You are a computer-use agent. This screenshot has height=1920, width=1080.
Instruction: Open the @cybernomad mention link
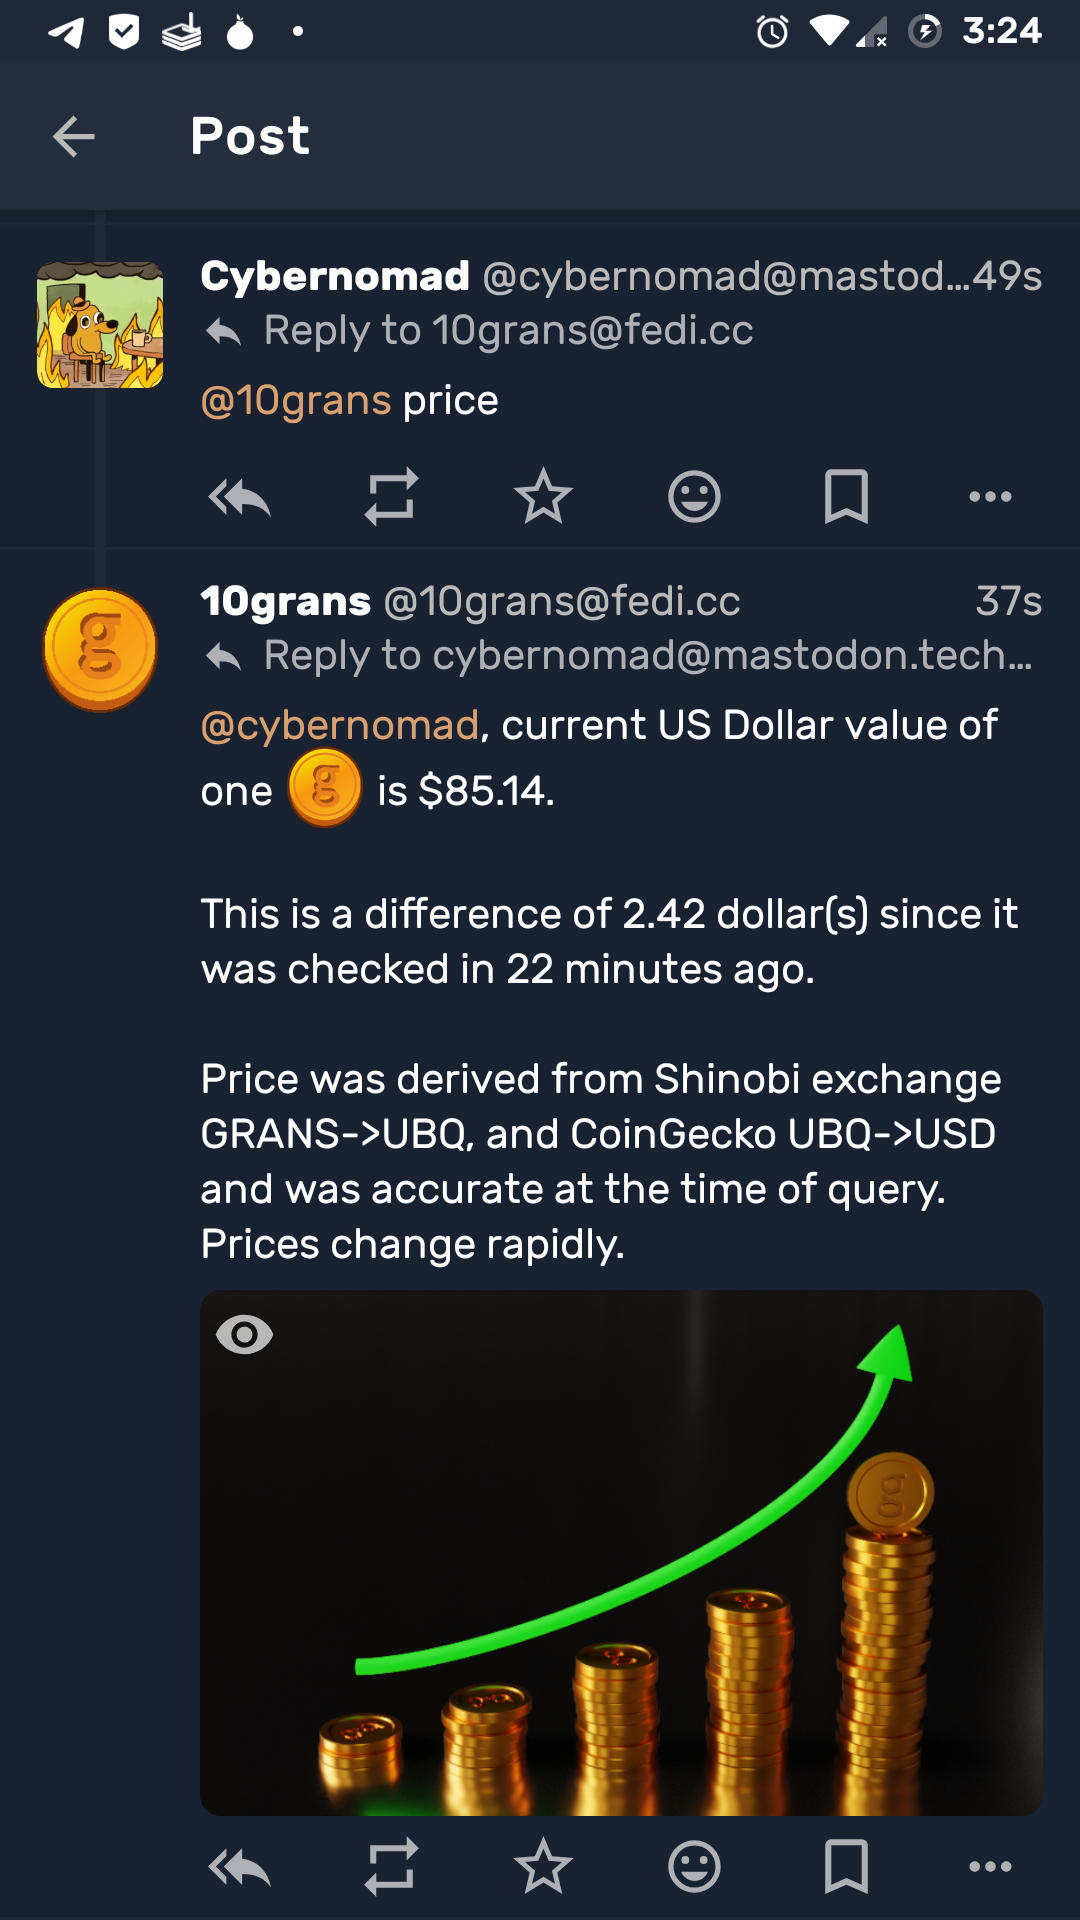(x=340, y=726)
